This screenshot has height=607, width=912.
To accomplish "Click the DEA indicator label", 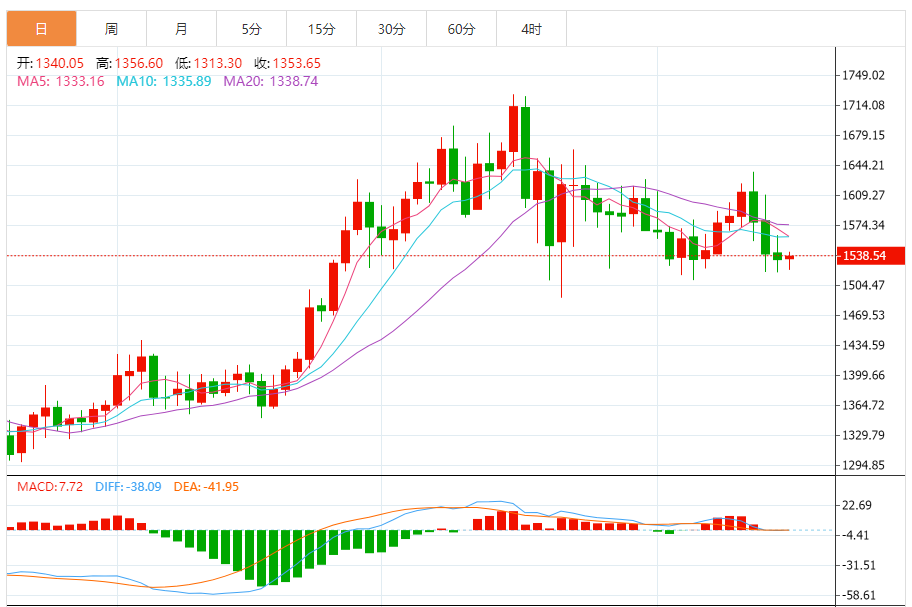I will (x=208, y=487).
